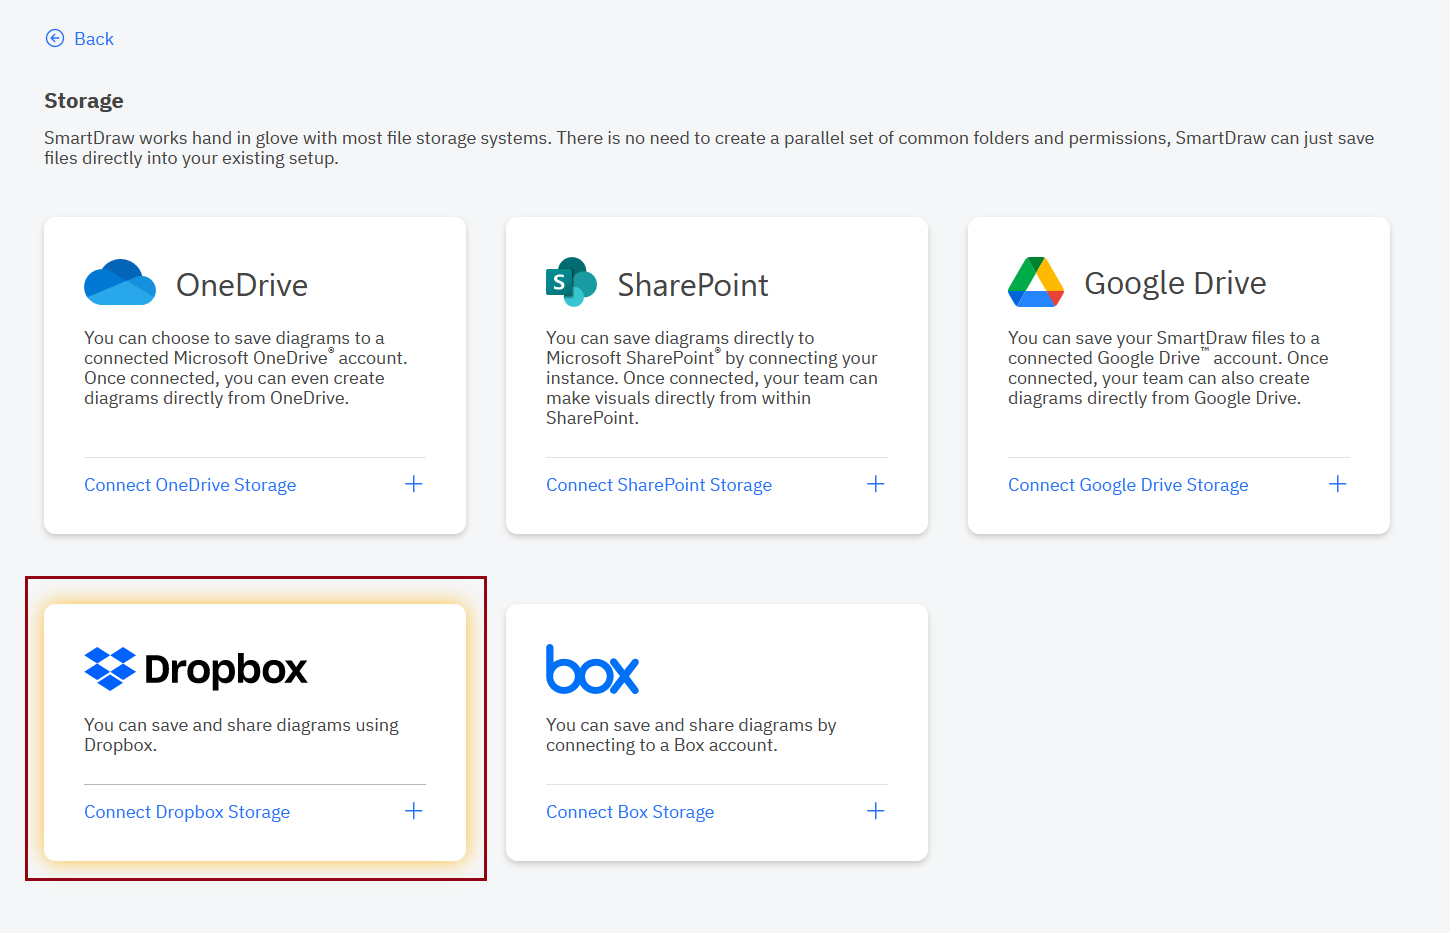Viewport: 1450px width, 933px height.
Task: Open the Connect OneDrive Storage link
Action: coord(189,484)
